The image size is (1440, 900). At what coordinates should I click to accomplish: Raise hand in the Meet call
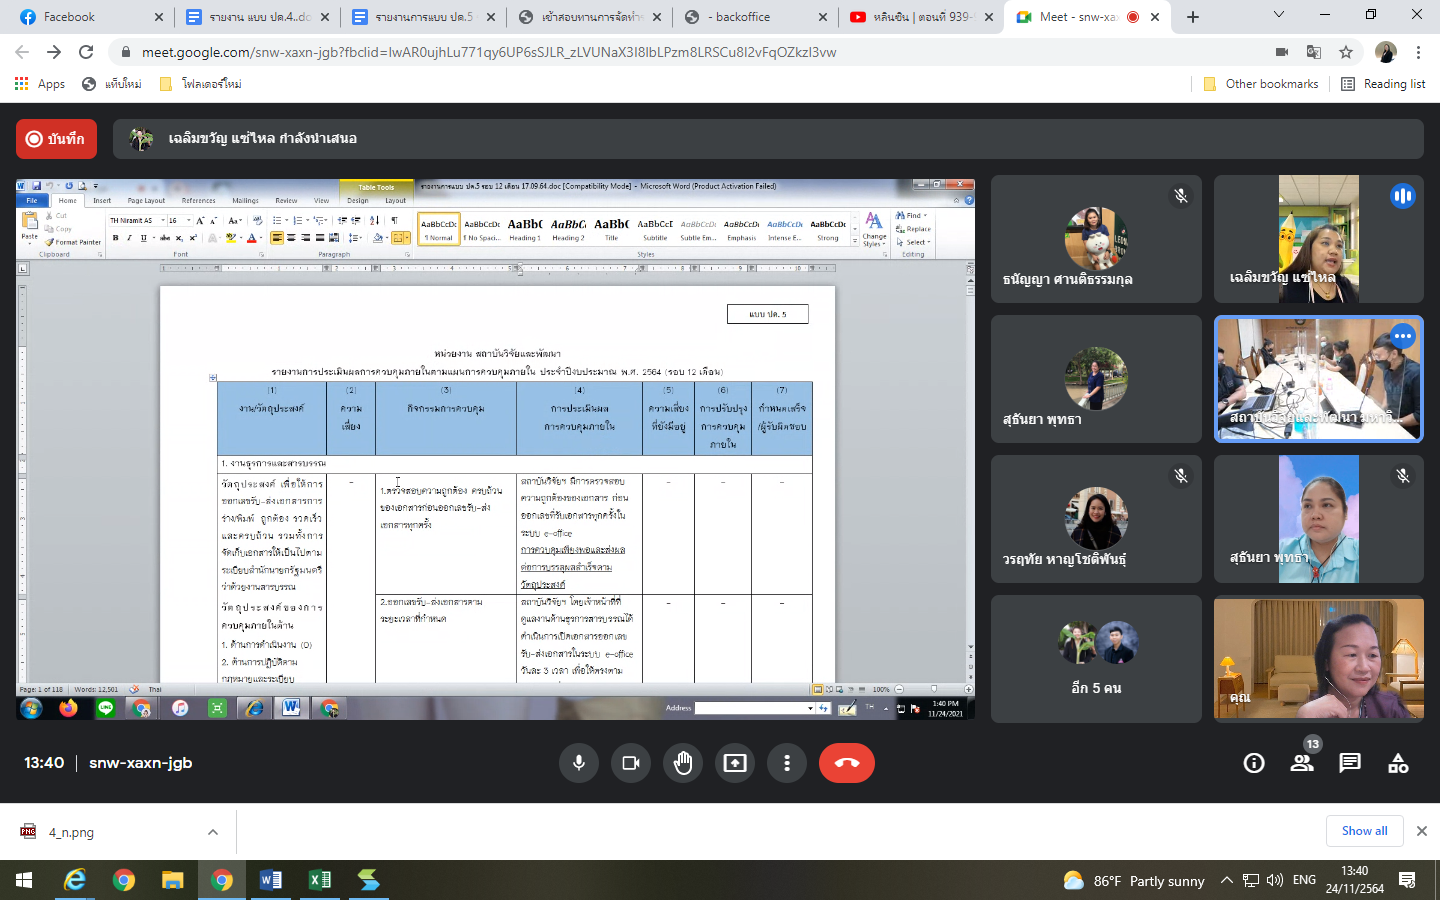click(x=683, y=763)
